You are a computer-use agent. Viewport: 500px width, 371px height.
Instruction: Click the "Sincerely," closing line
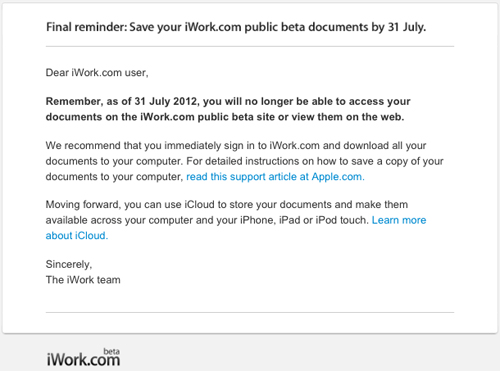[69, 264]
